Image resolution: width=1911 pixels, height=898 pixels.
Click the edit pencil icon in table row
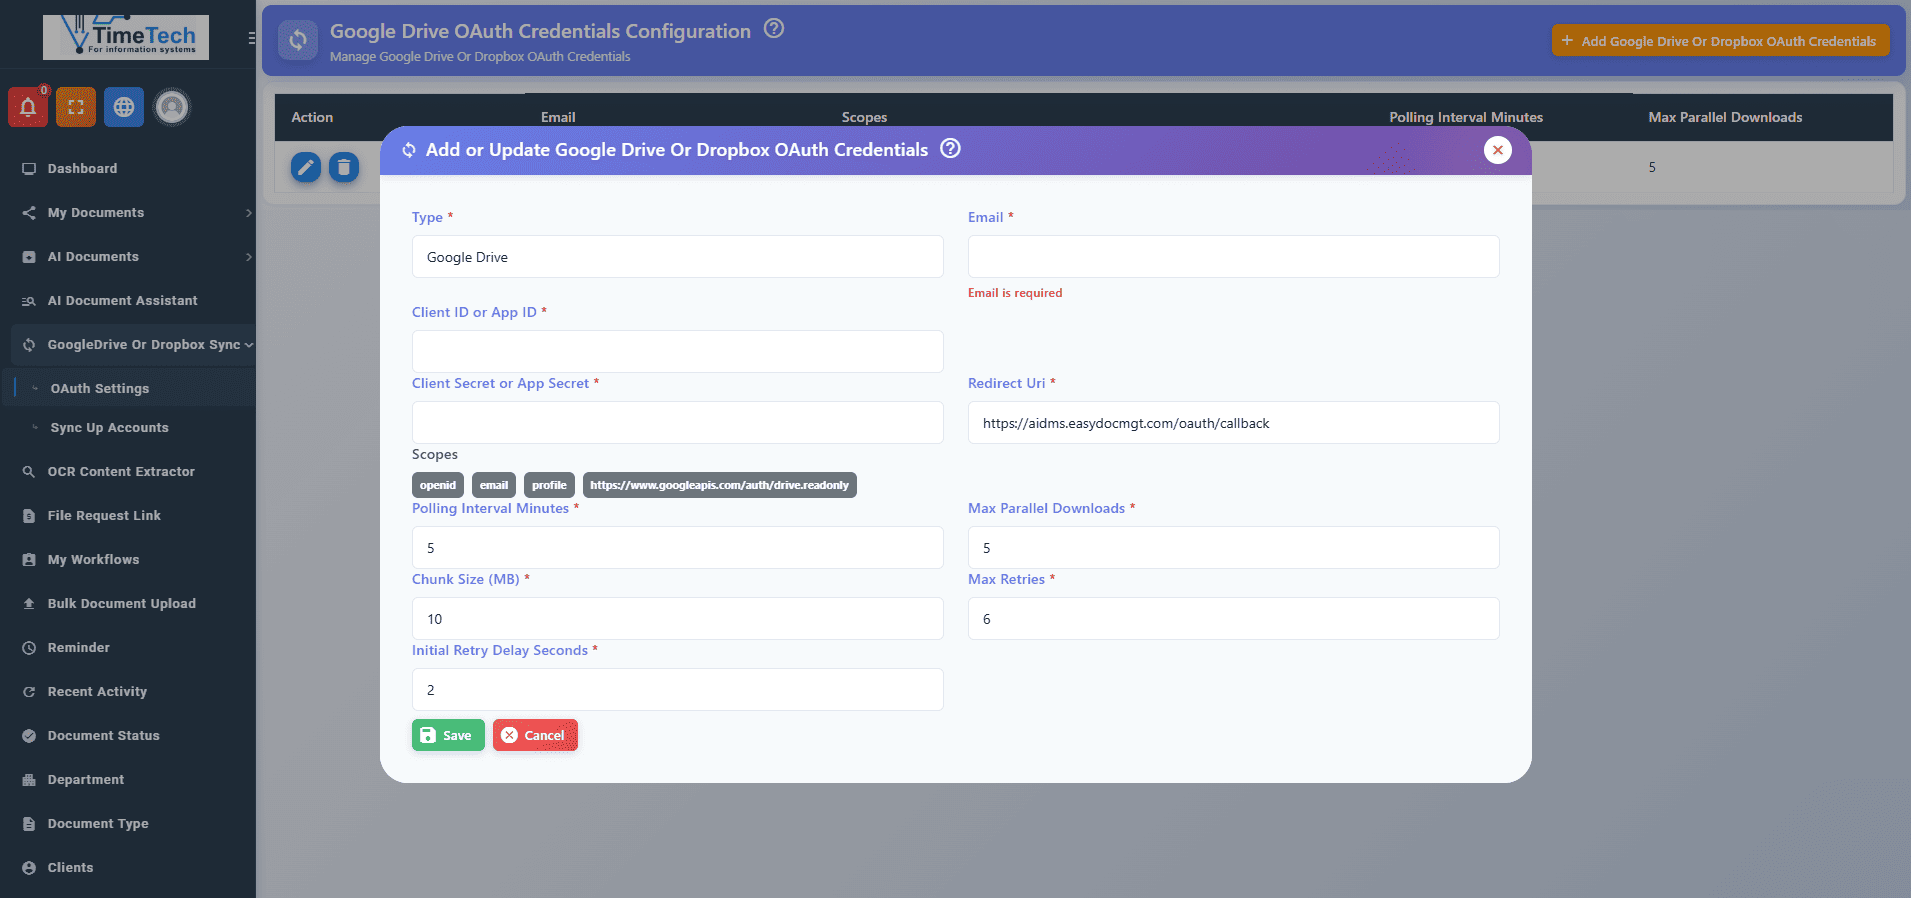(x=306, y=167)
